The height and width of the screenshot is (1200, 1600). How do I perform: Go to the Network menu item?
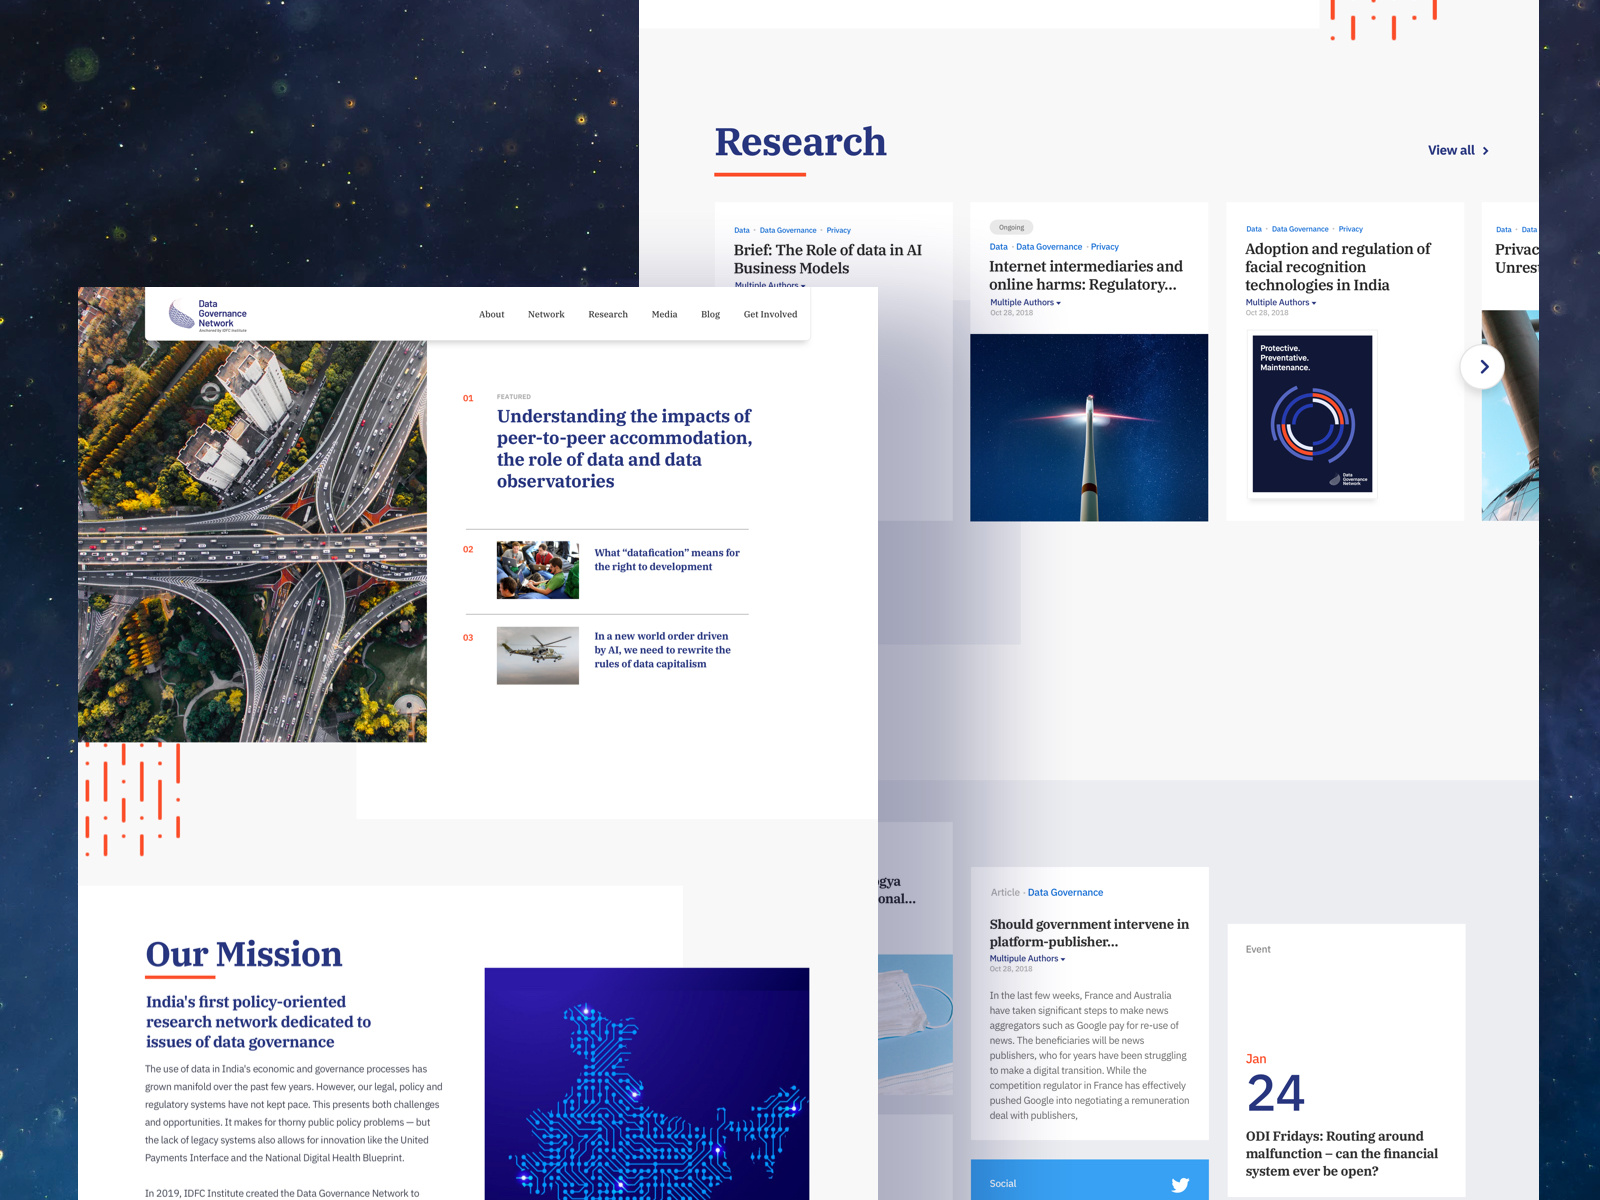point(546,314)
